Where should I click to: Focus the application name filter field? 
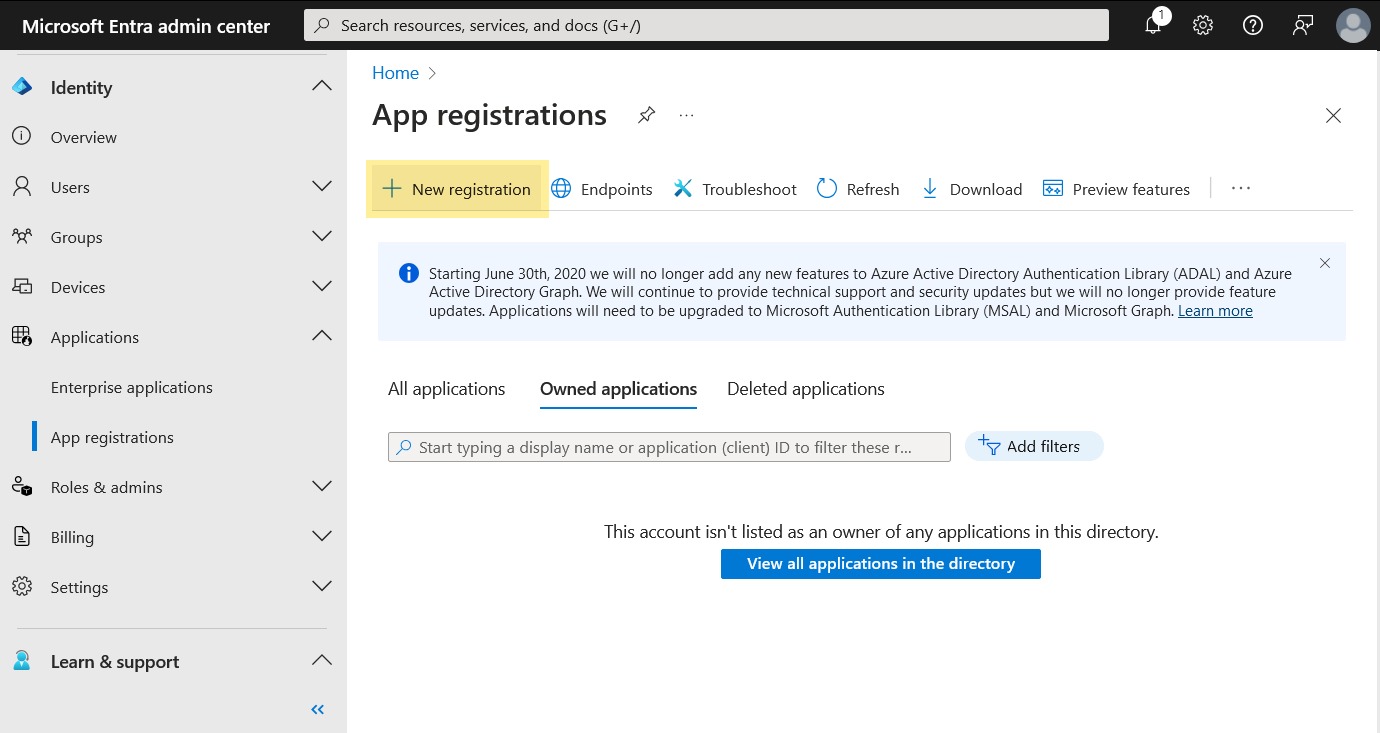(669, 447)
